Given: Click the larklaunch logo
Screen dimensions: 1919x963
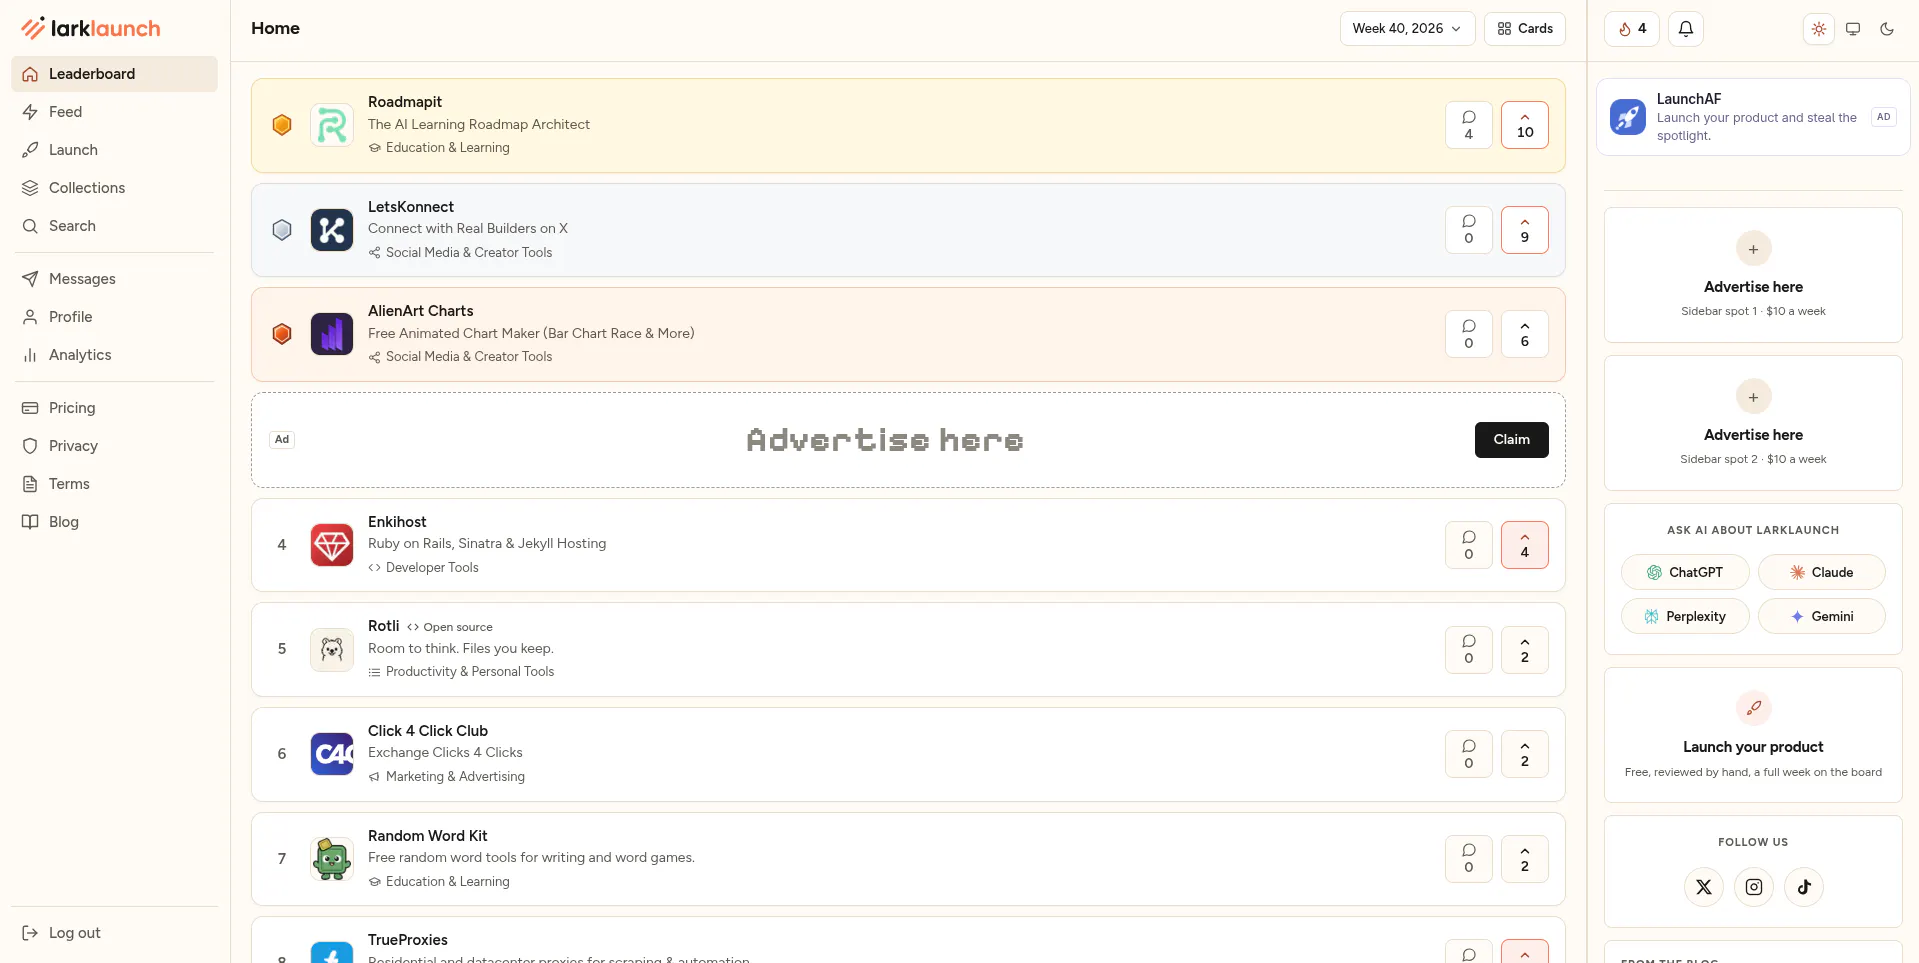Looking at the screenshot, I should pos(91,28).
